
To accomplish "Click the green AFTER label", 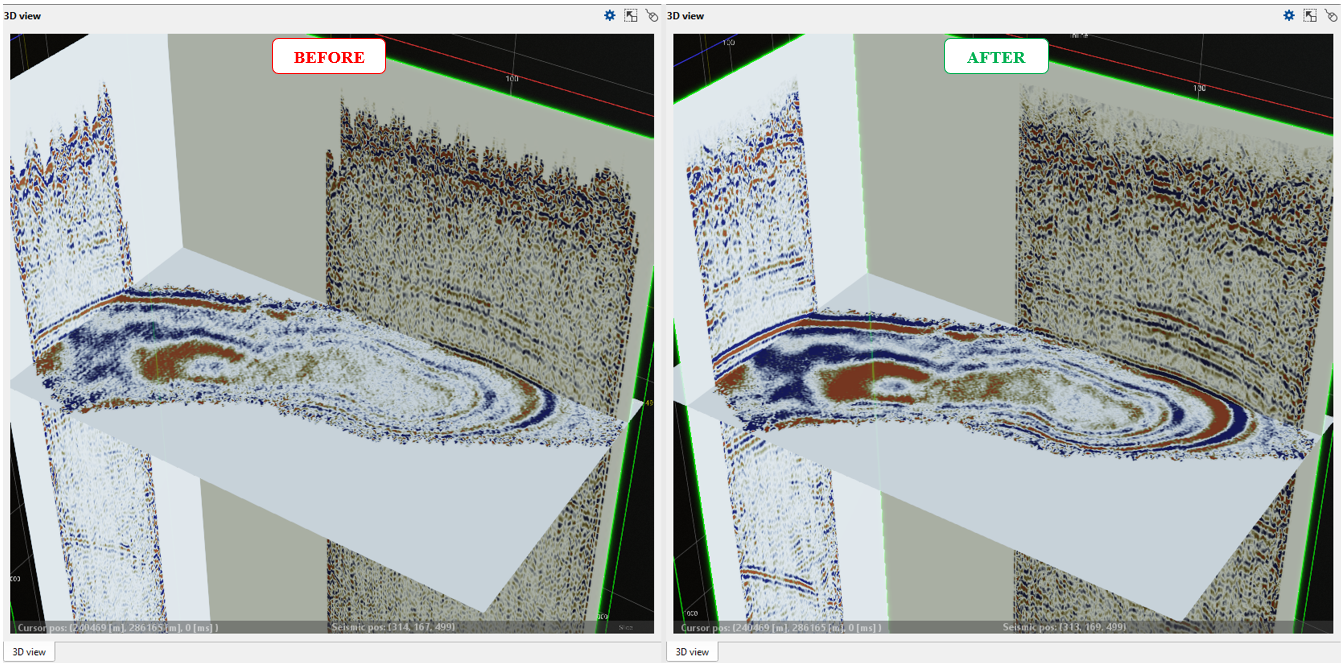I will (x=996, y=57).
